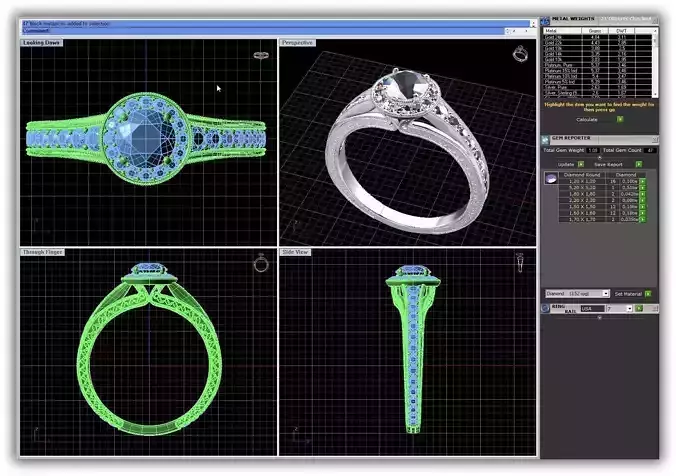Collapse the Metal Weights panel
676x476 pixels.
[655, 21]
